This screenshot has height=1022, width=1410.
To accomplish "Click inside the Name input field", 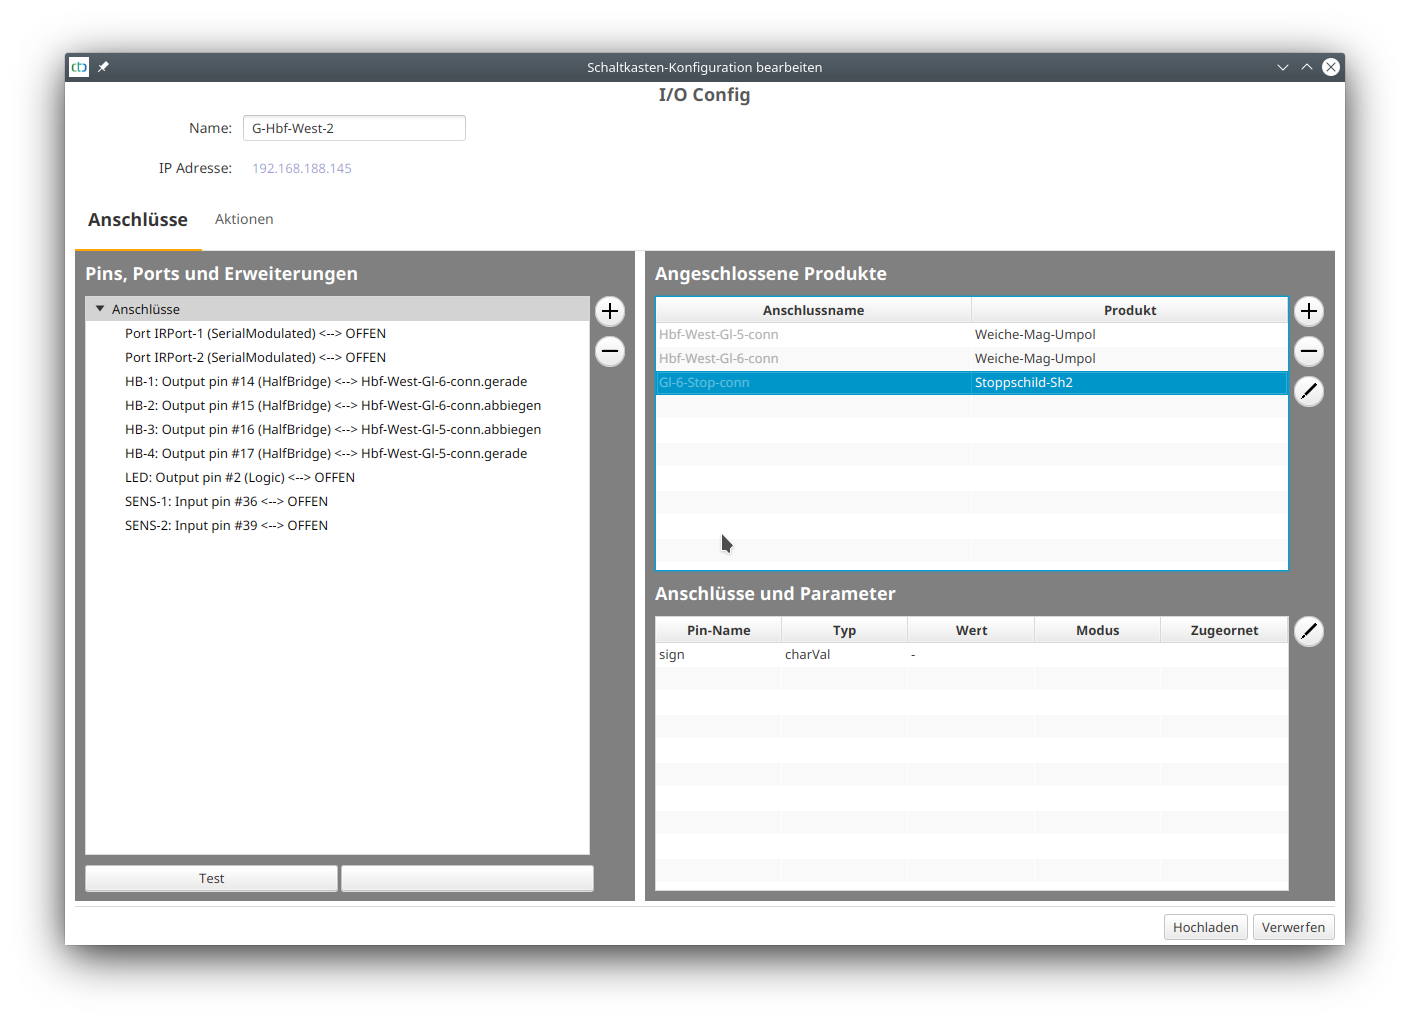I will coord(354,128).
